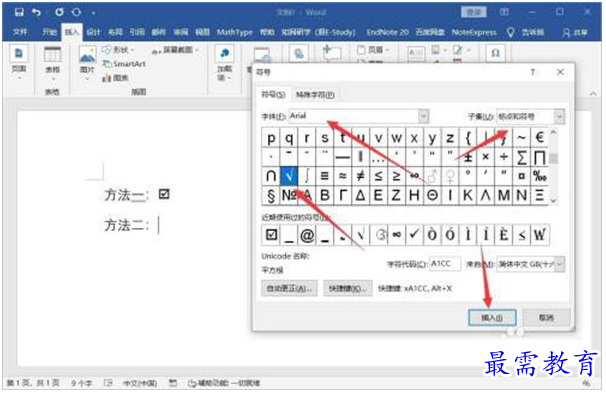
Task: Click the AutoCorrect (自动更正) button
Action: [x=289, y=288]
